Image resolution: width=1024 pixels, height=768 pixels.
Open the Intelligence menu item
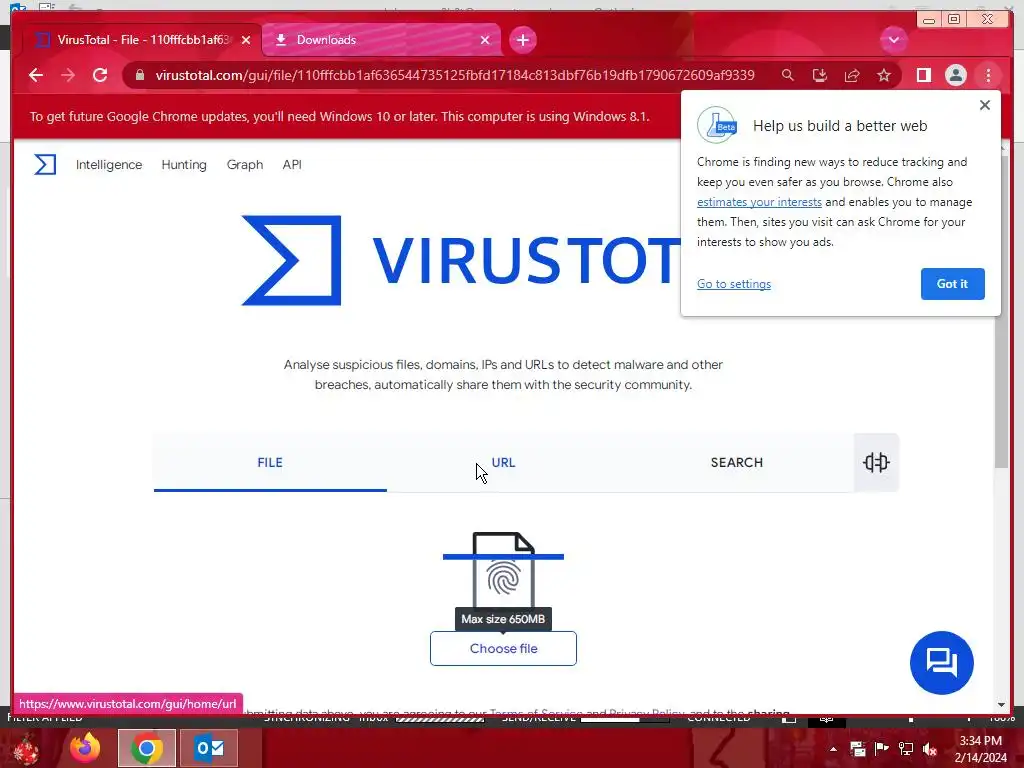click(108, 165)
